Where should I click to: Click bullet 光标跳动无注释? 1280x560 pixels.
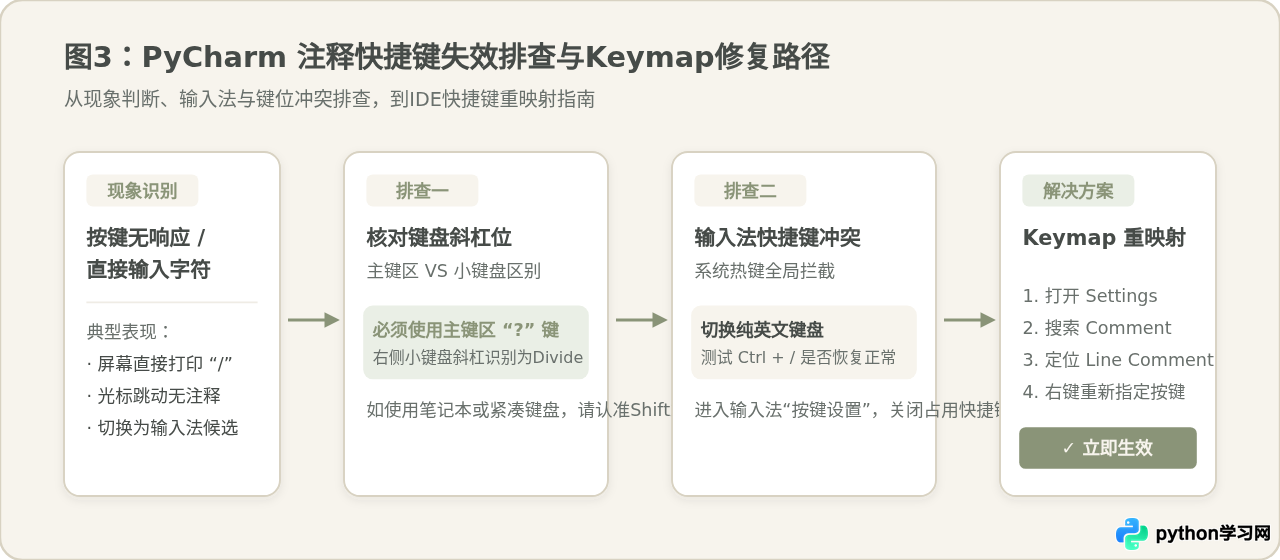point(154,396)
